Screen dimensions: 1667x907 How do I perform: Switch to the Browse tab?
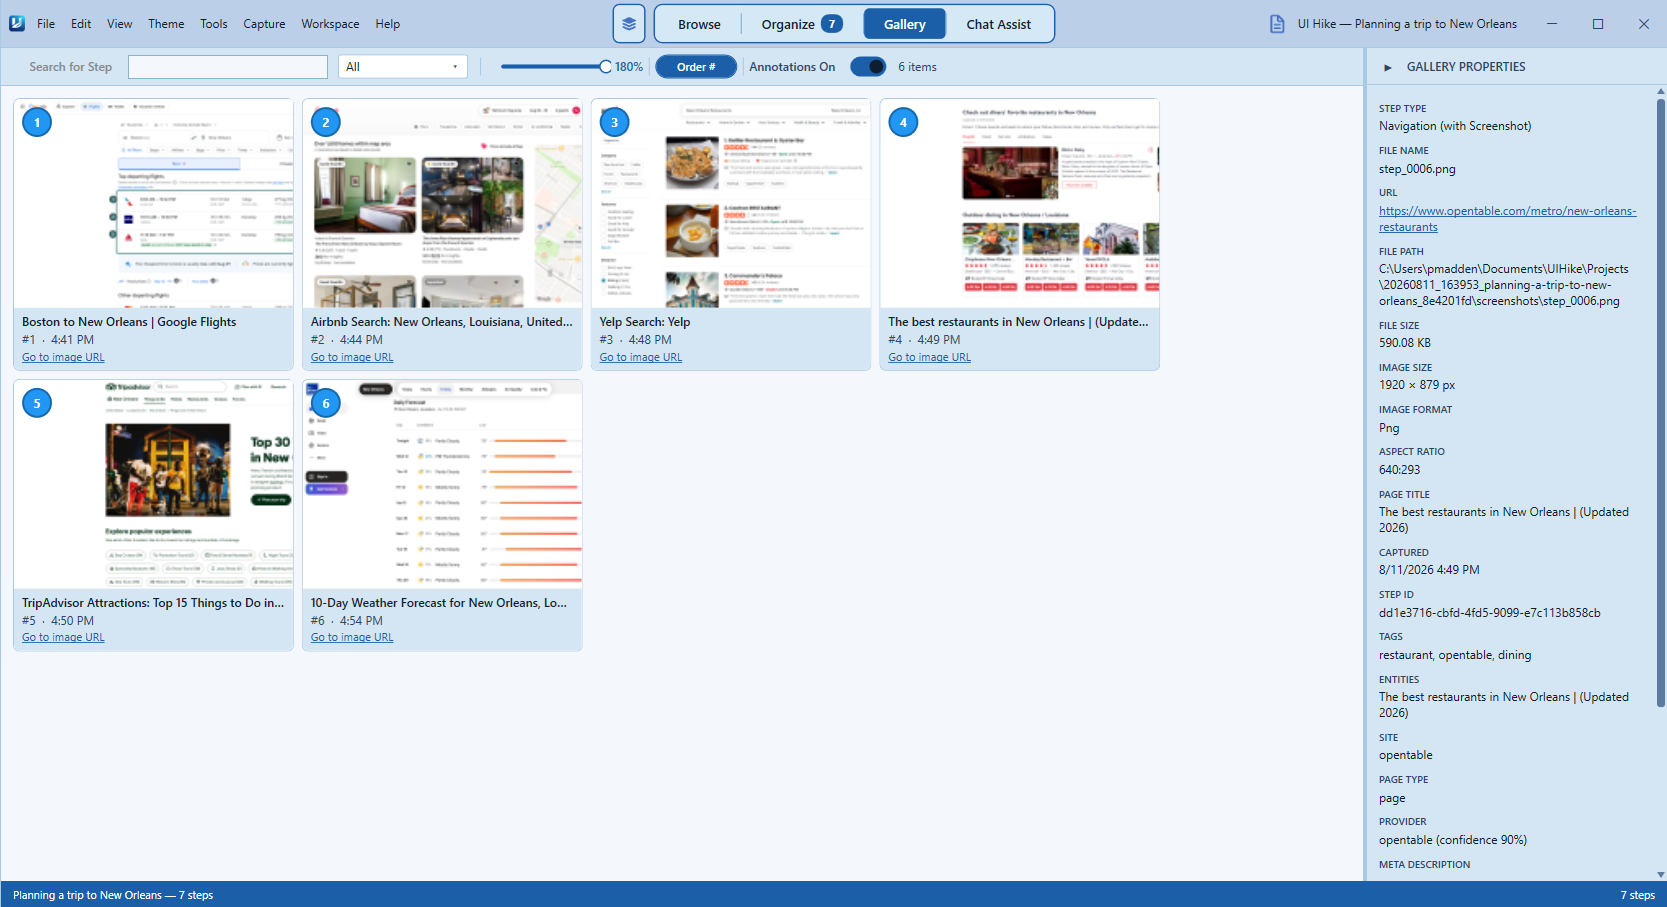[x=699, y=24]
